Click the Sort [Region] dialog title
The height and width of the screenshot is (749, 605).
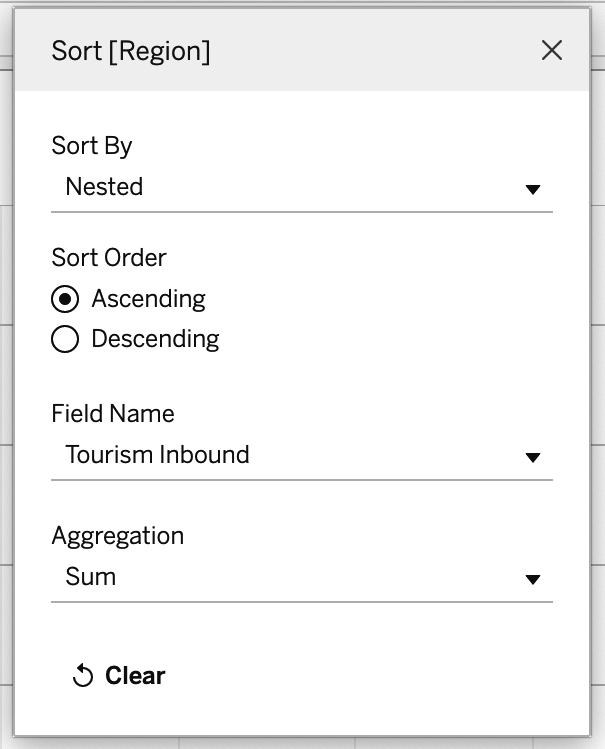pos(130,51)
